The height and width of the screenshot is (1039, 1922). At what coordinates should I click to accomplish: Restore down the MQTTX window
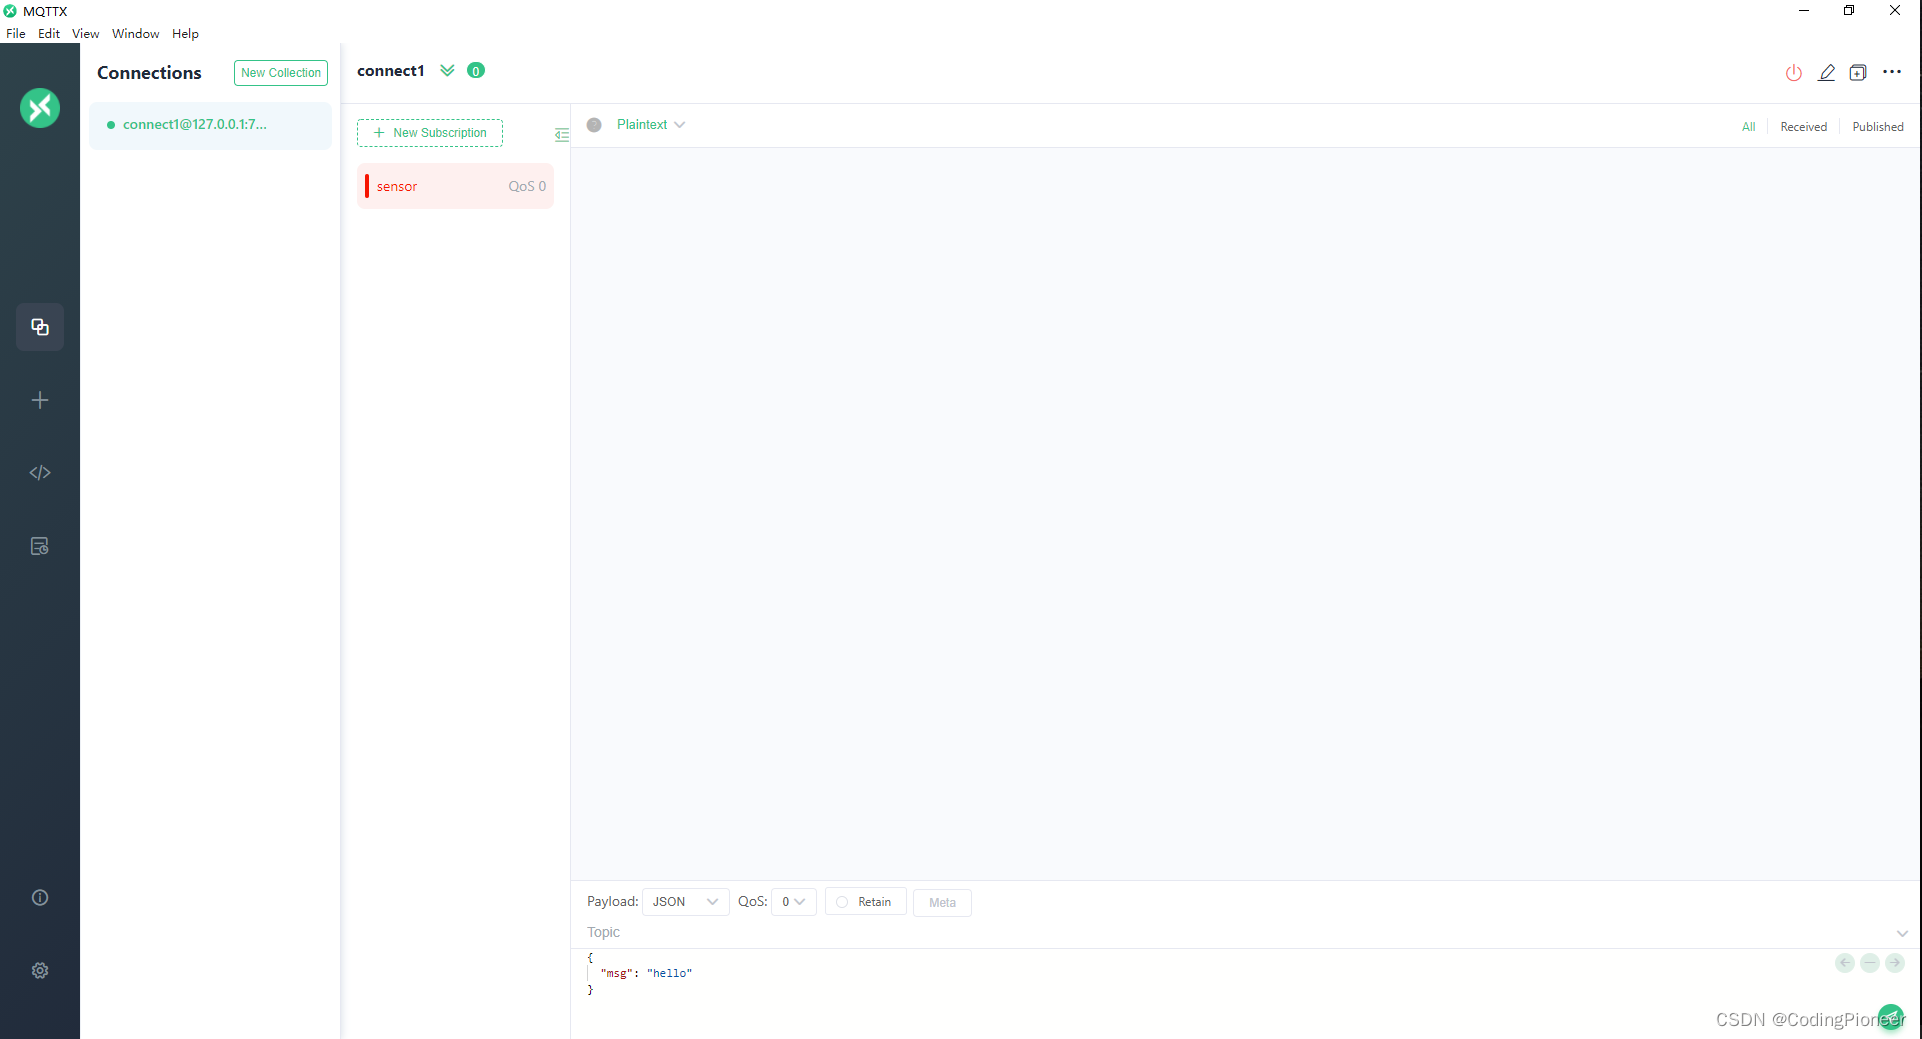1849,11
